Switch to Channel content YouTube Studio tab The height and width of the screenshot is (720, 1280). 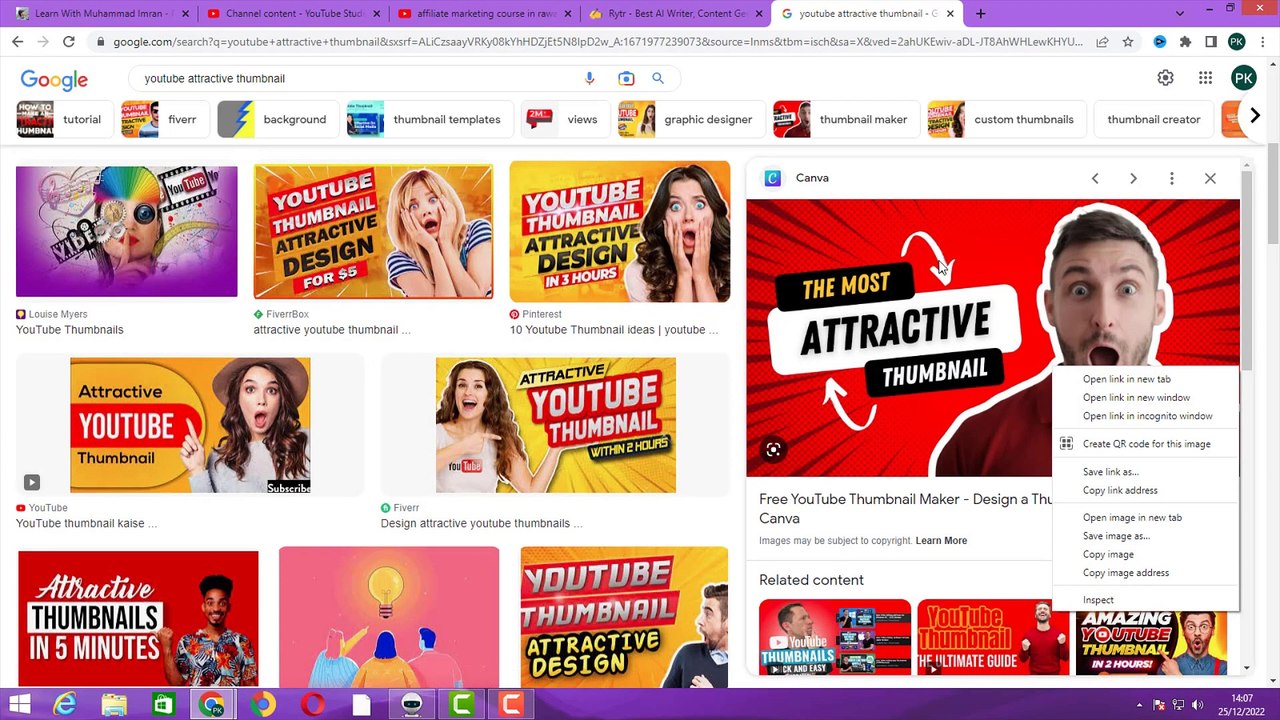click(x=293, y=13)
